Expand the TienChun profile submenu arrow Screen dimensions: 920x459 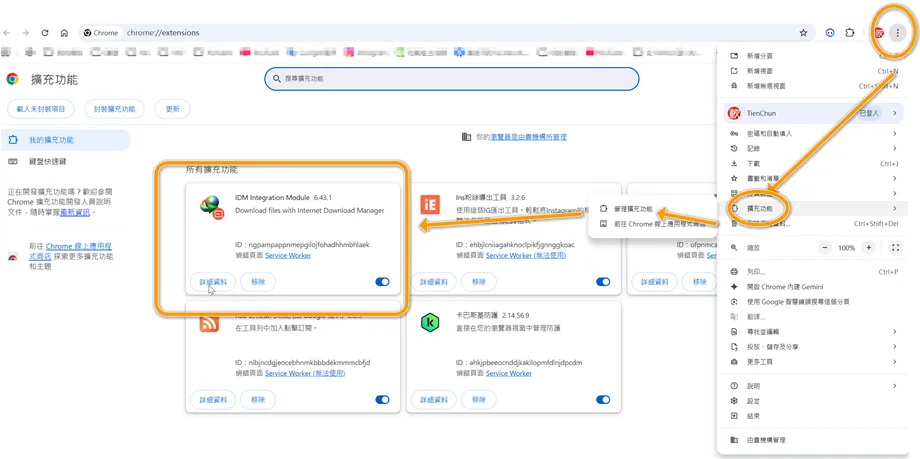895,113
